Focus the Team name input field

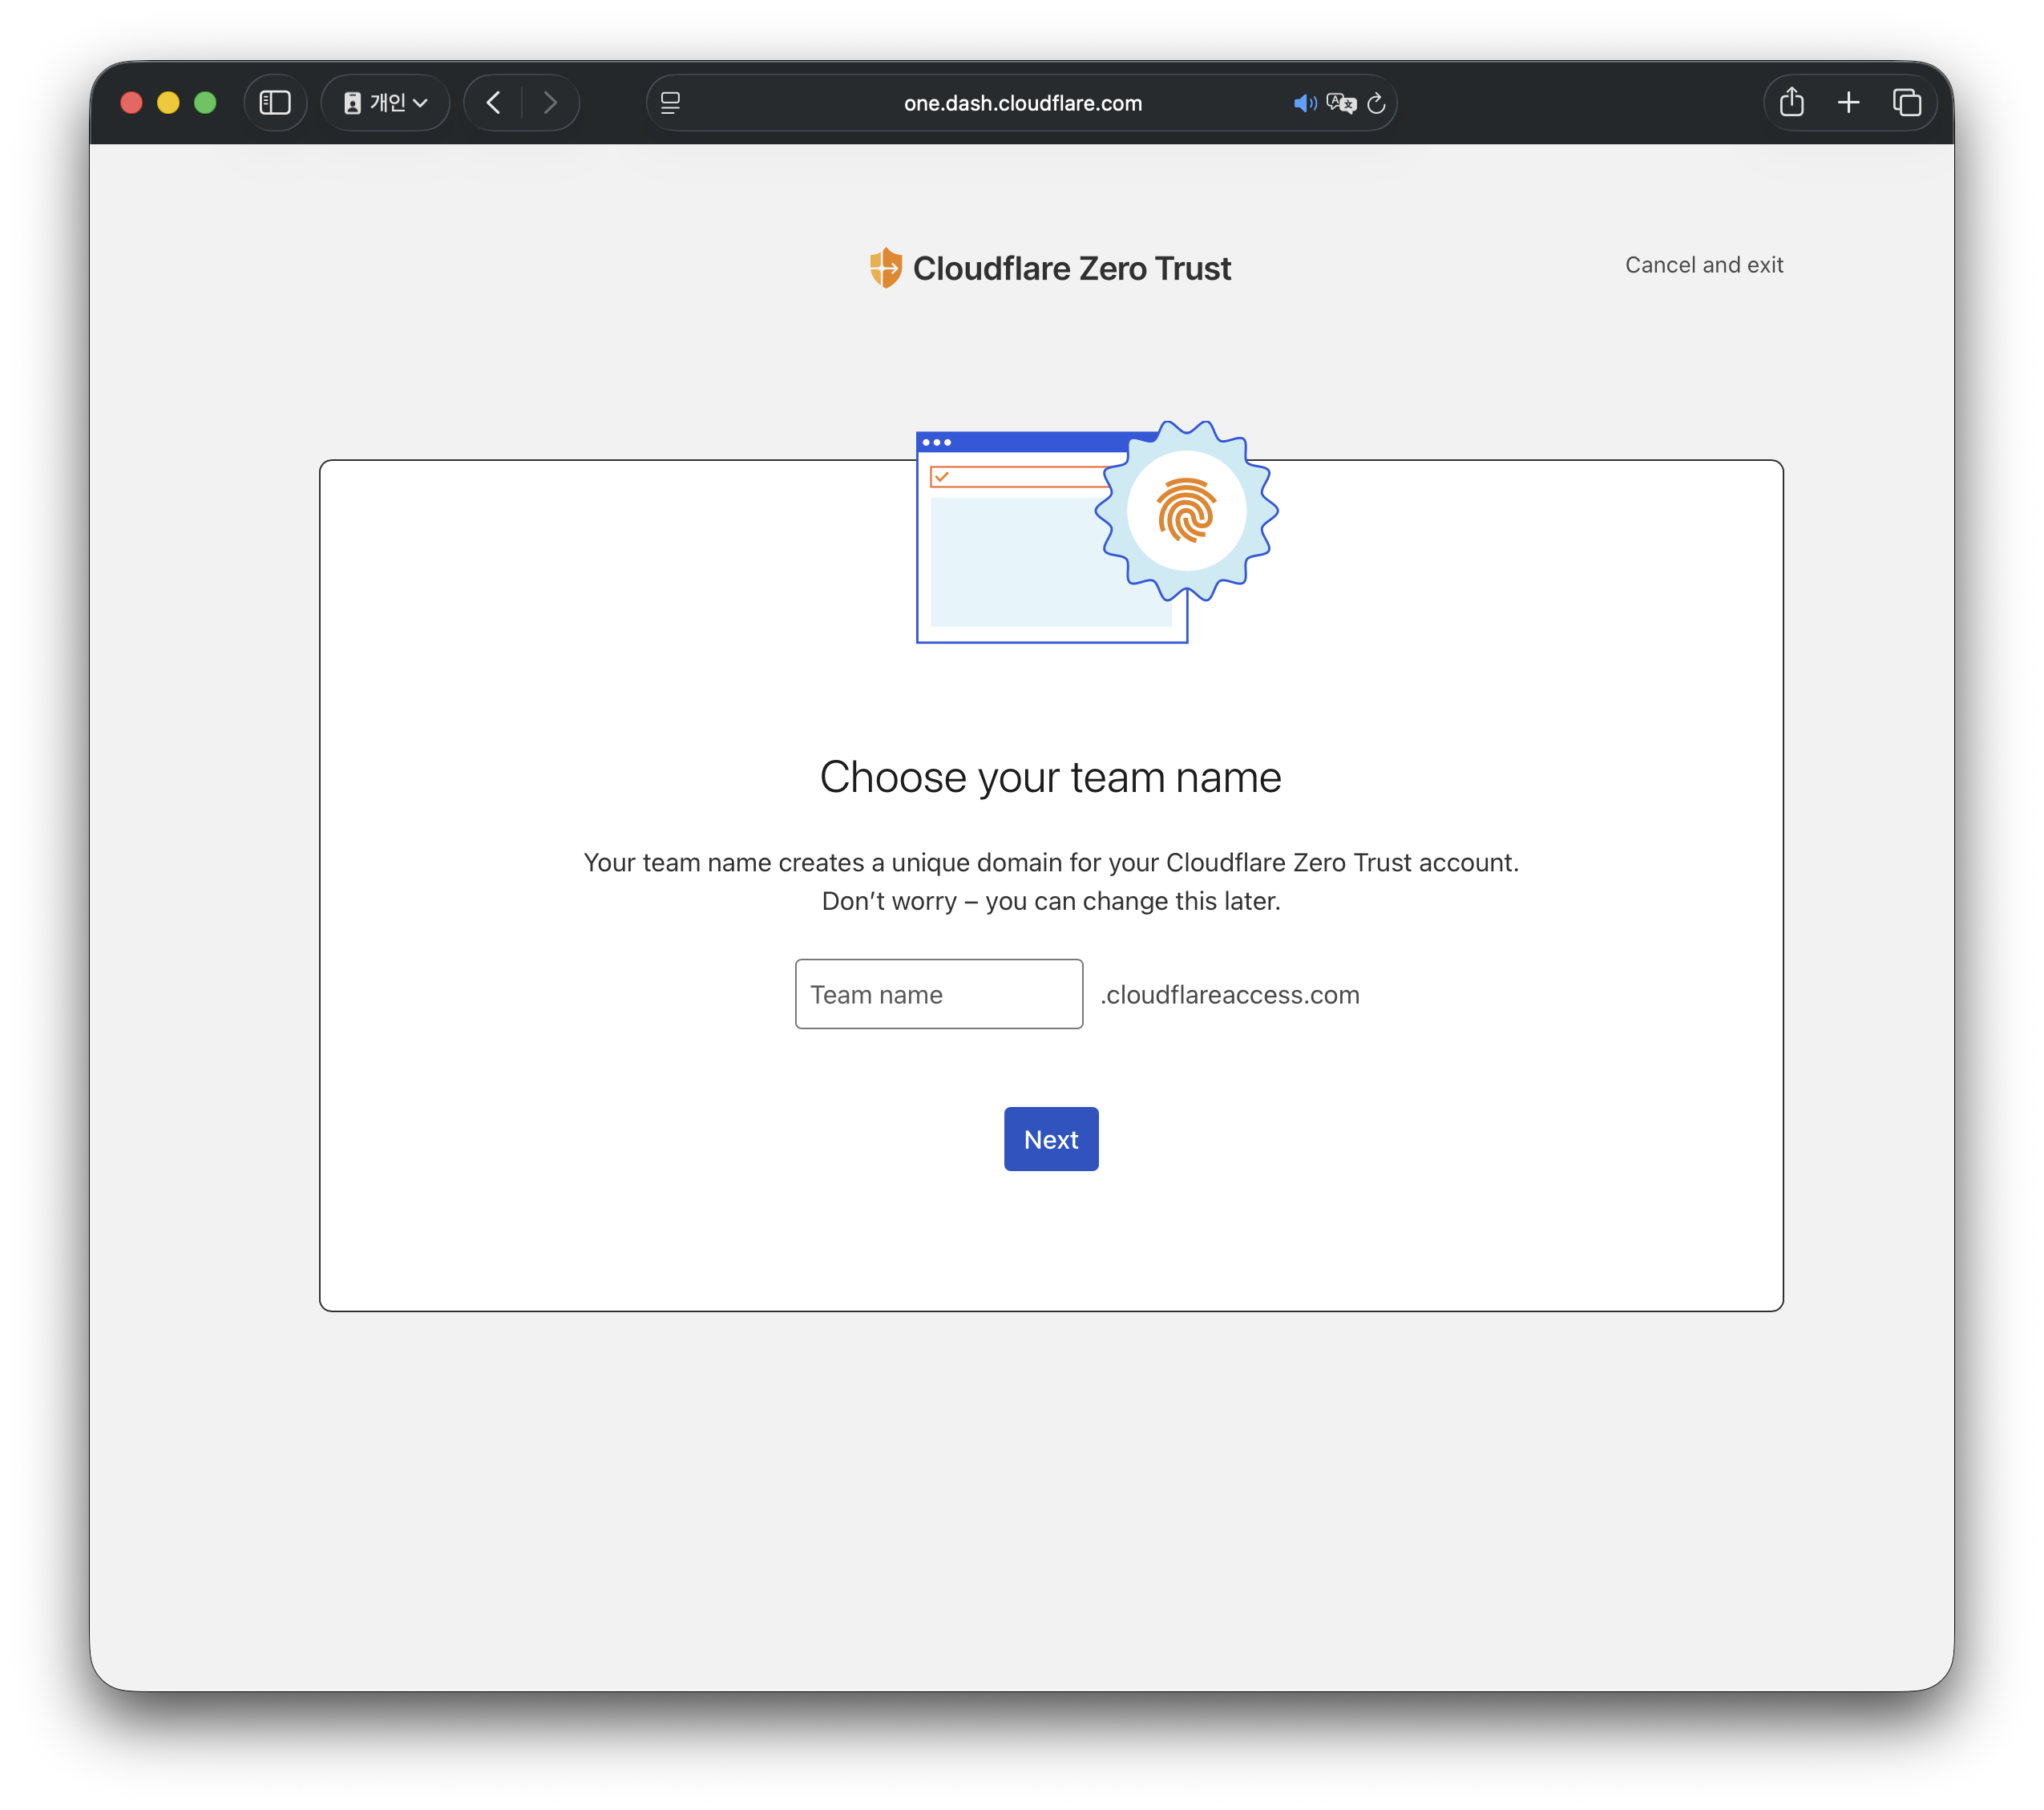point(938,994)
